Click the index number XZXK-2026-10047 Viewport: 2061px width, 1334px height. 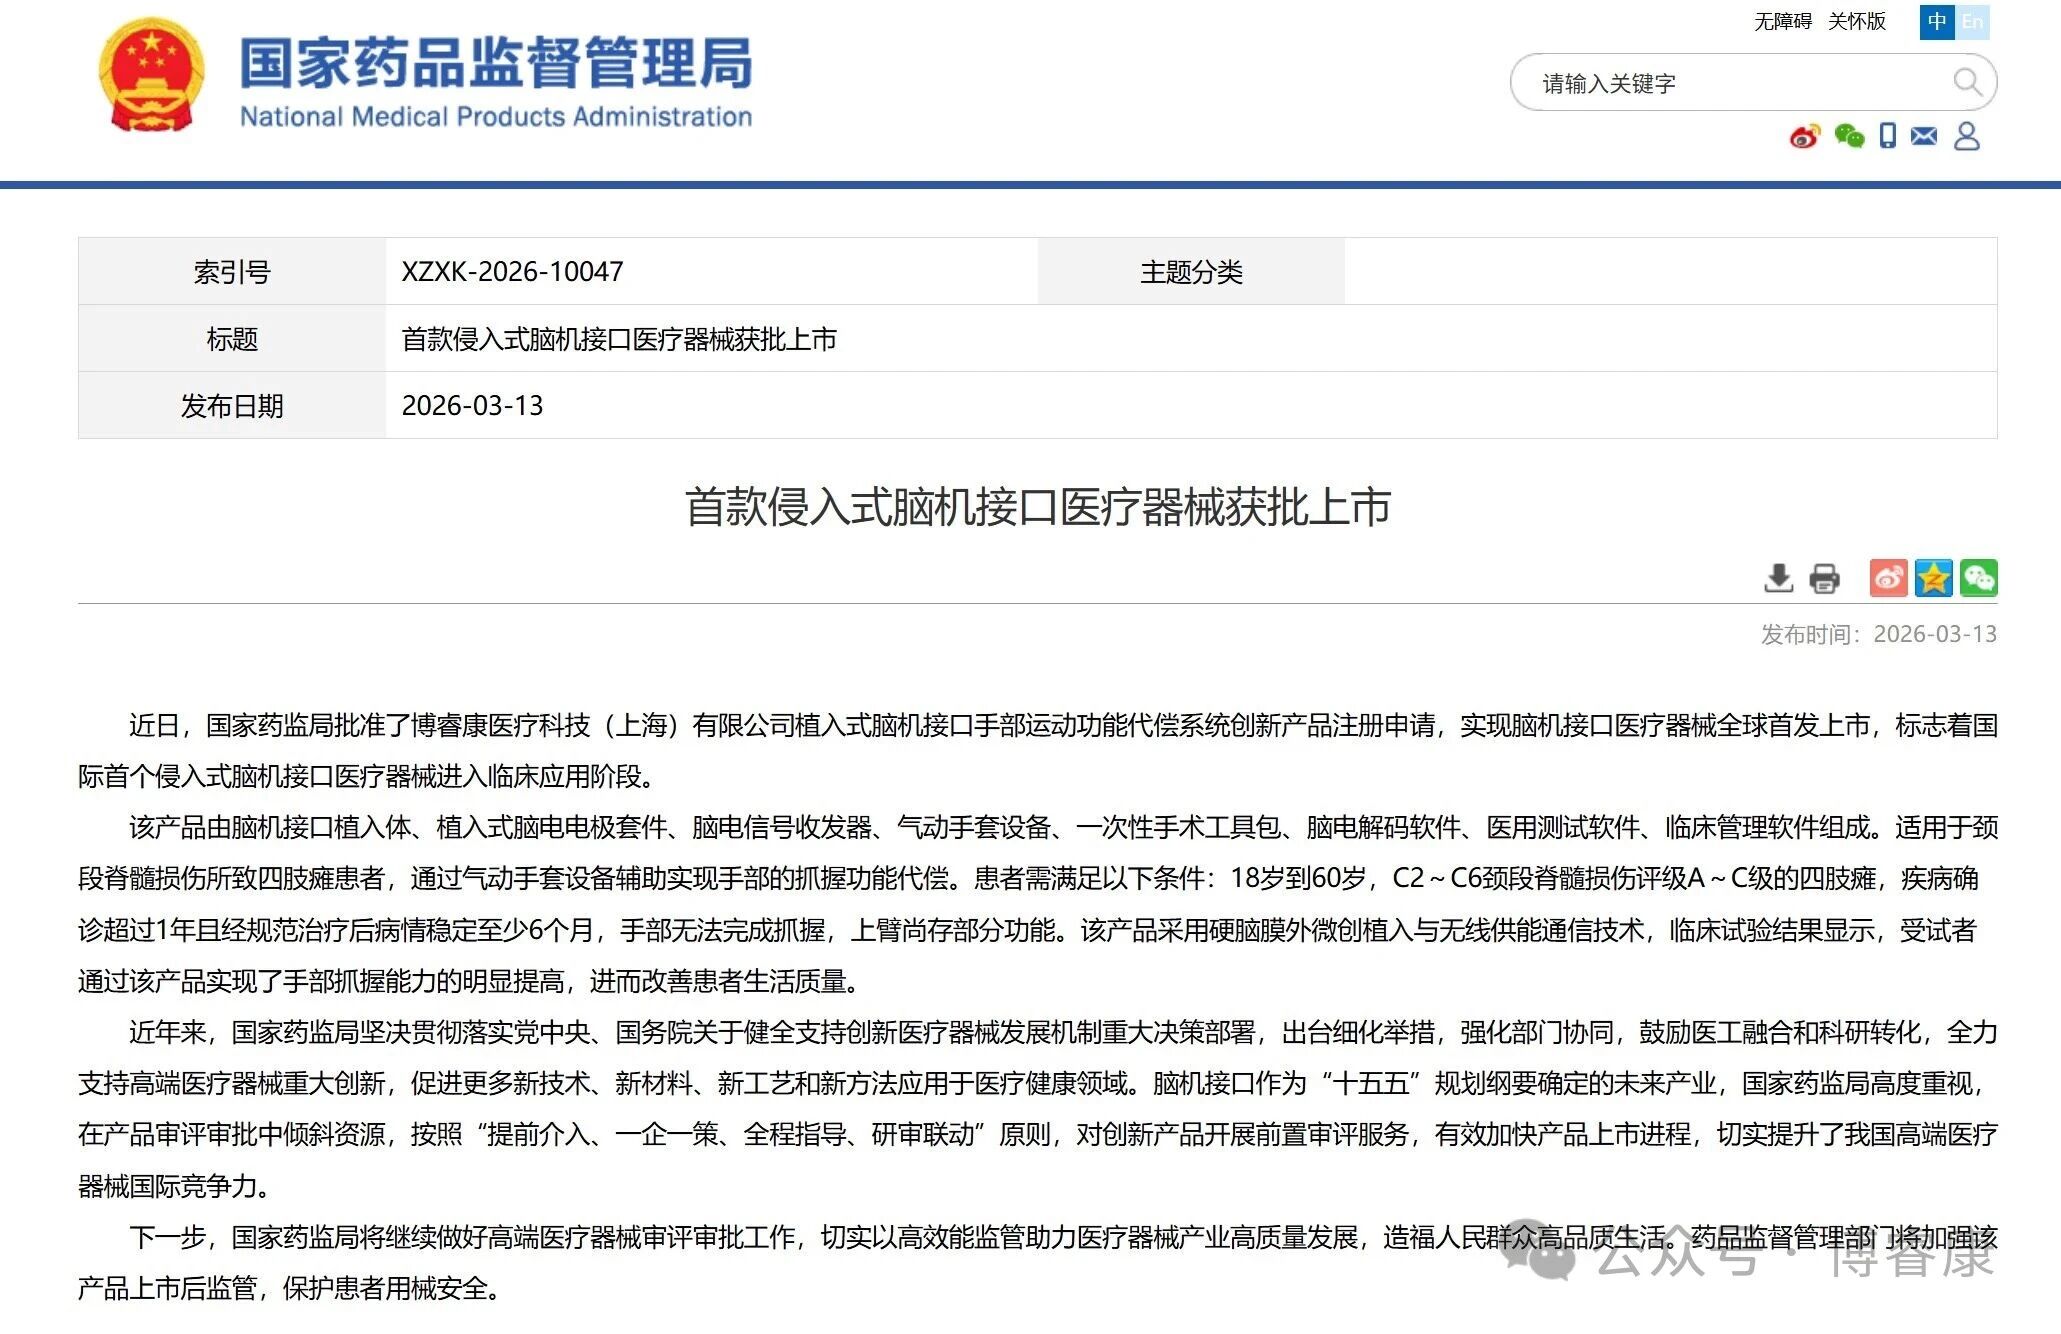tap(512, 272)
